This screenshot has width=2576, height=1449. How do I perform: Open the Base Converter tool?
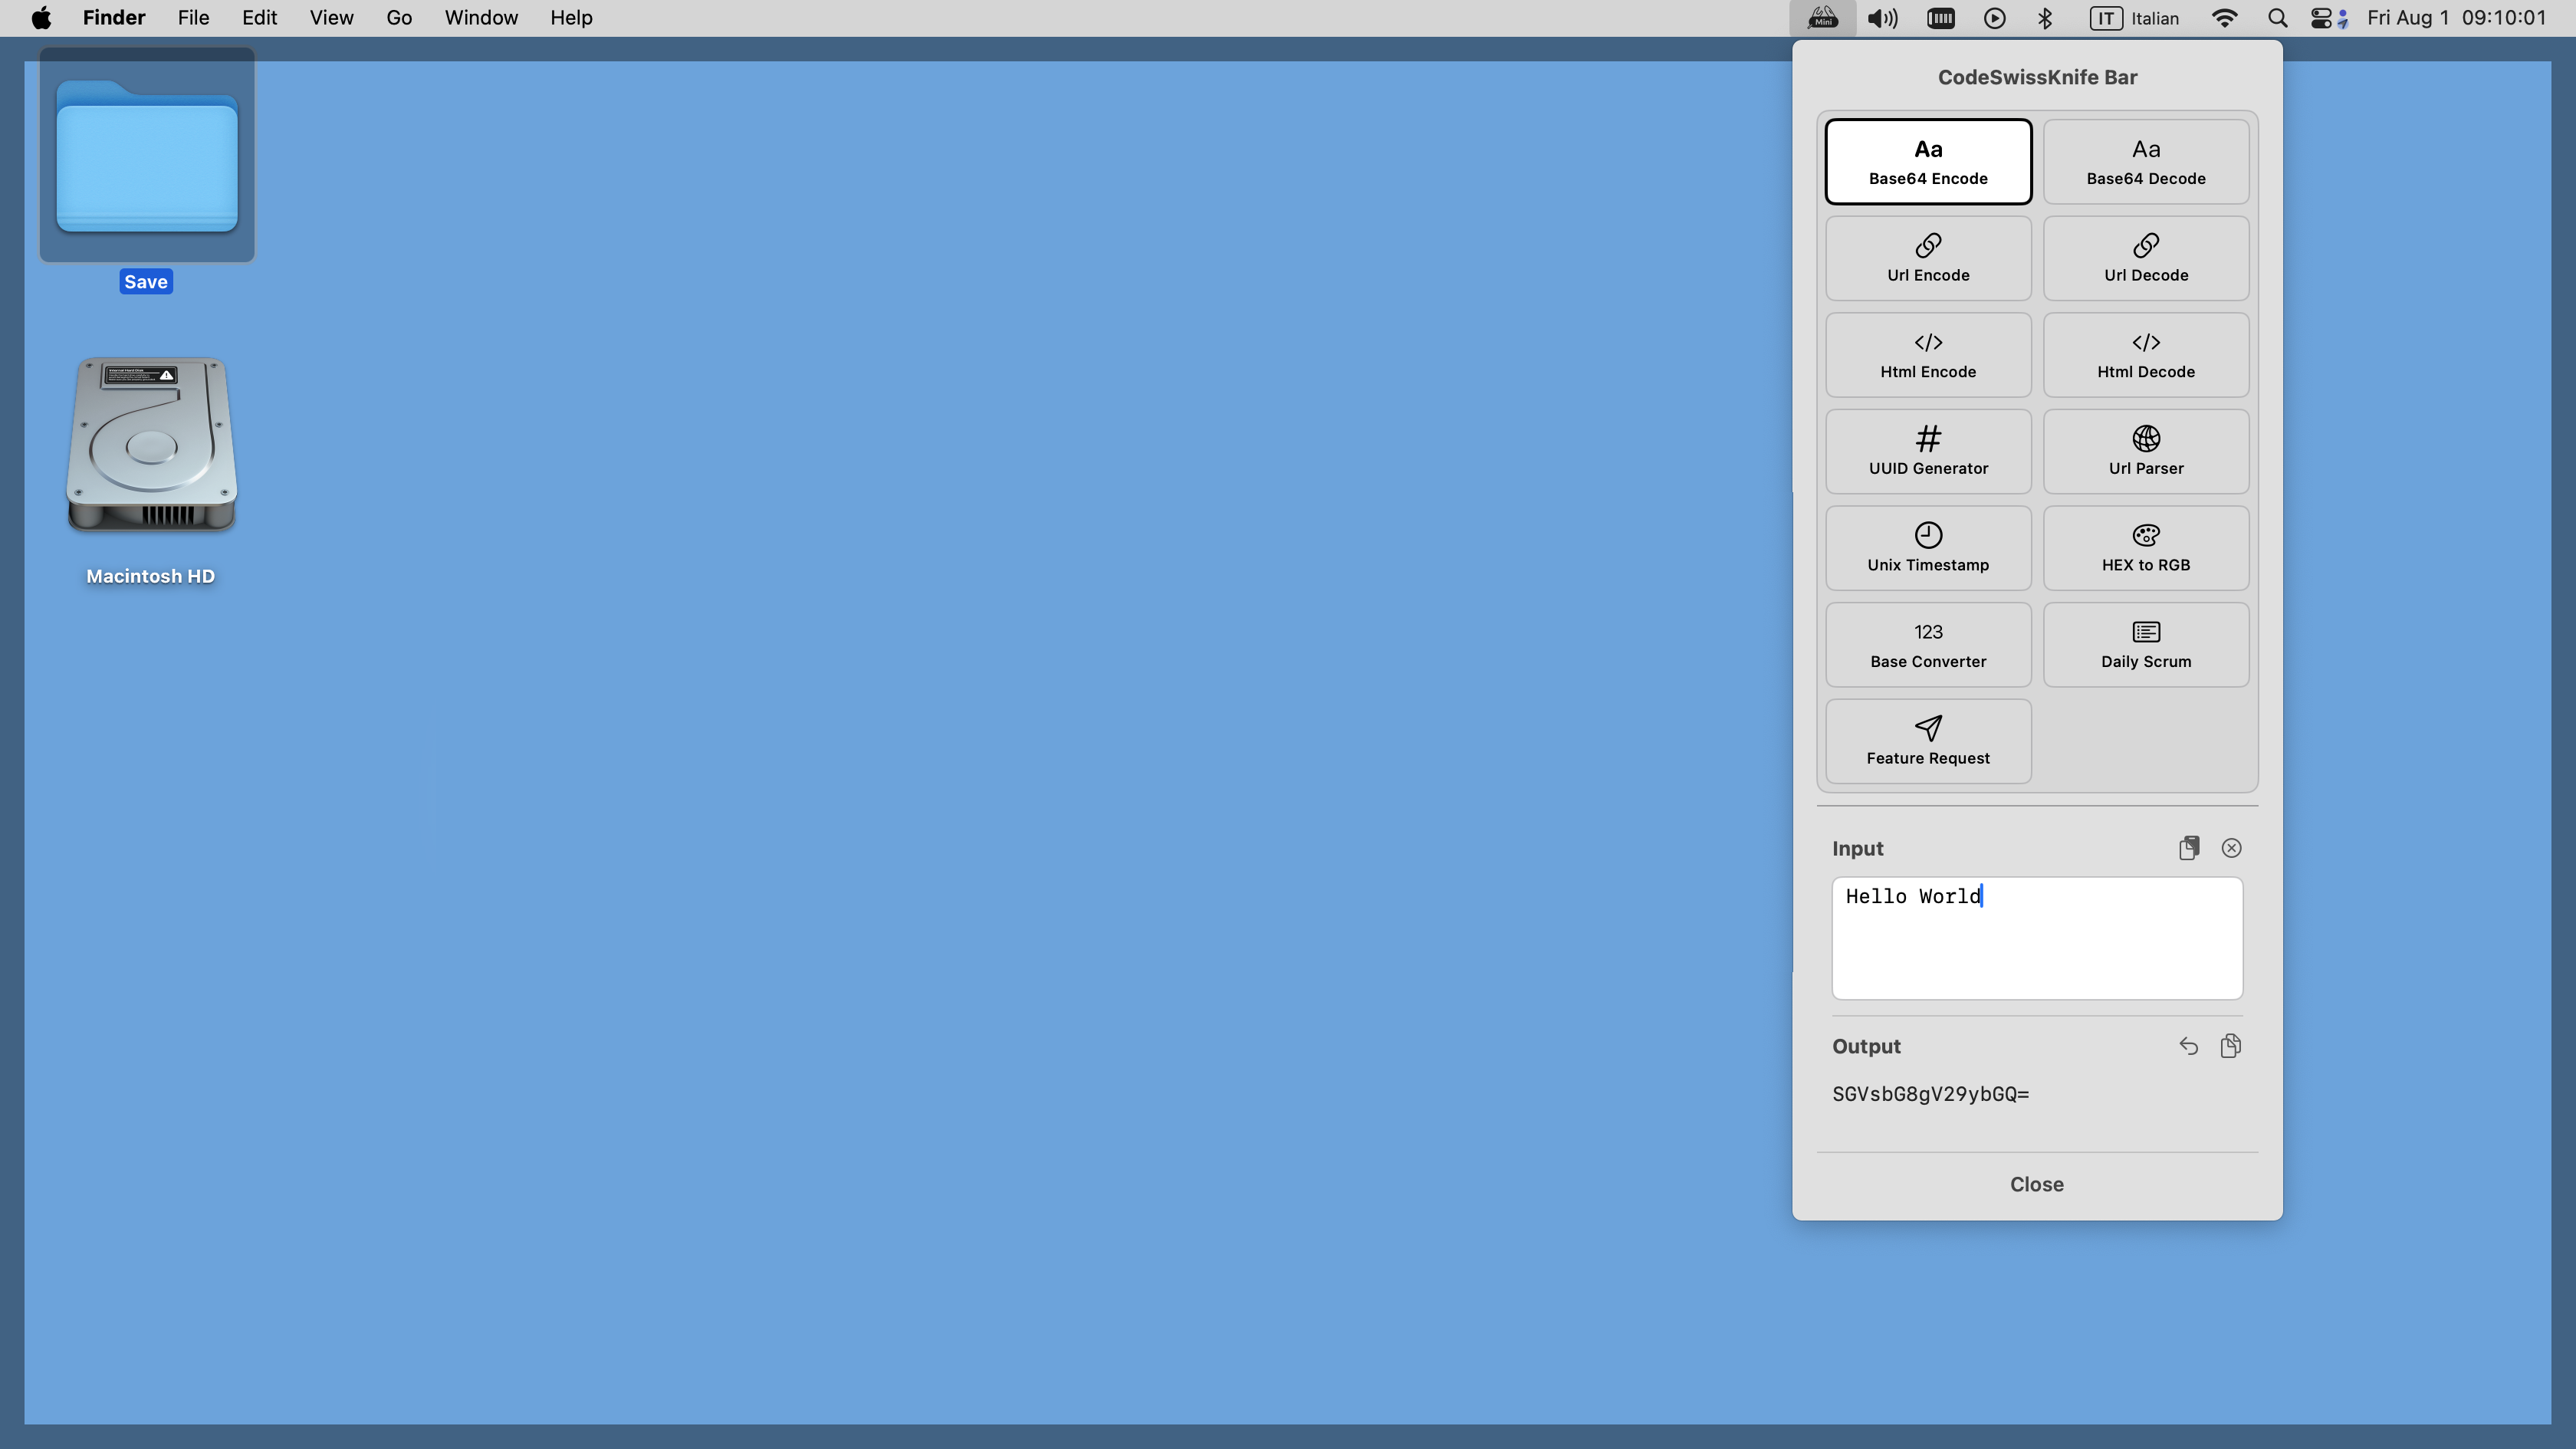click(x=1928, y=645)
